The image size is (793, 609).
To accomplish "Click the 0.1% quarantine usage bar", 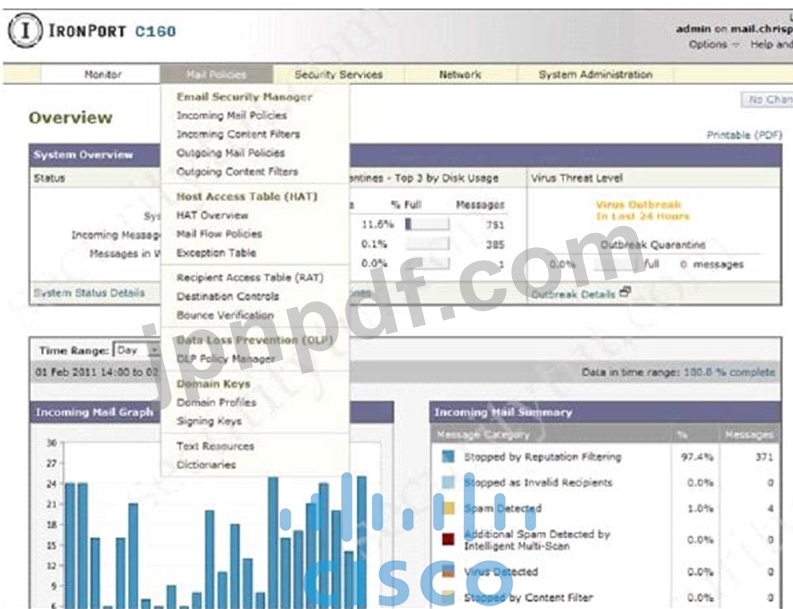I will 427,244.
